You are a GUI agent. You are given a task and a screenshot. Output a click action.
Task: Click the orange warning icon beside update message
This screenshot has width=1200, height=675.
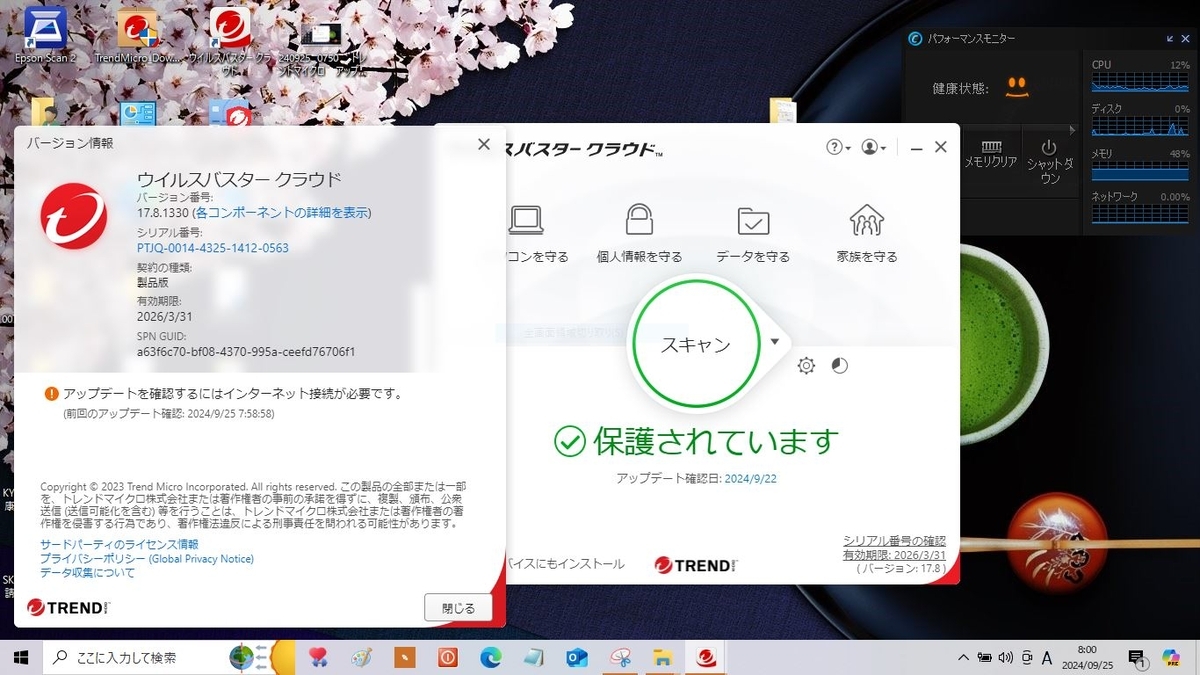[x=51, y=394]
